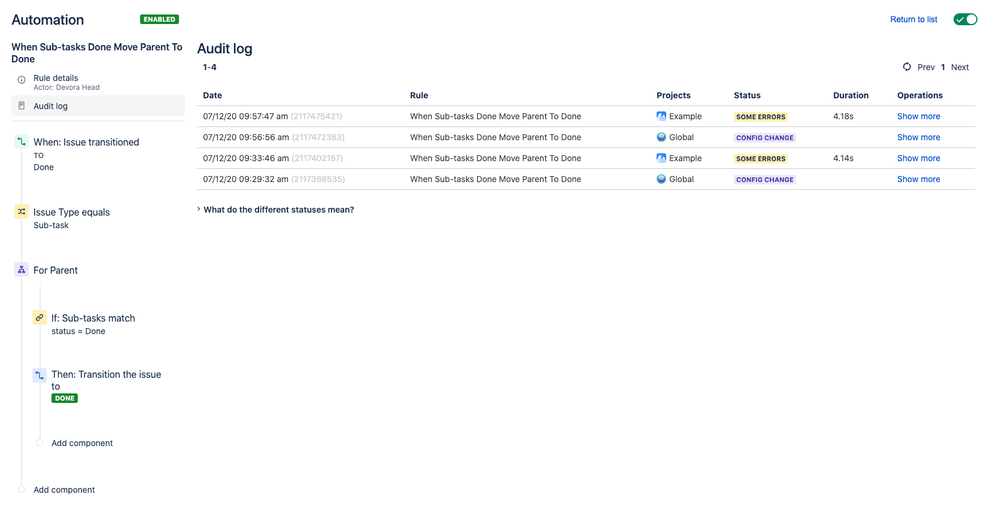Click date 07/12/20 09:57:47 am
Viewport: 999px width, 515px height.
click(x=245, y=116)
